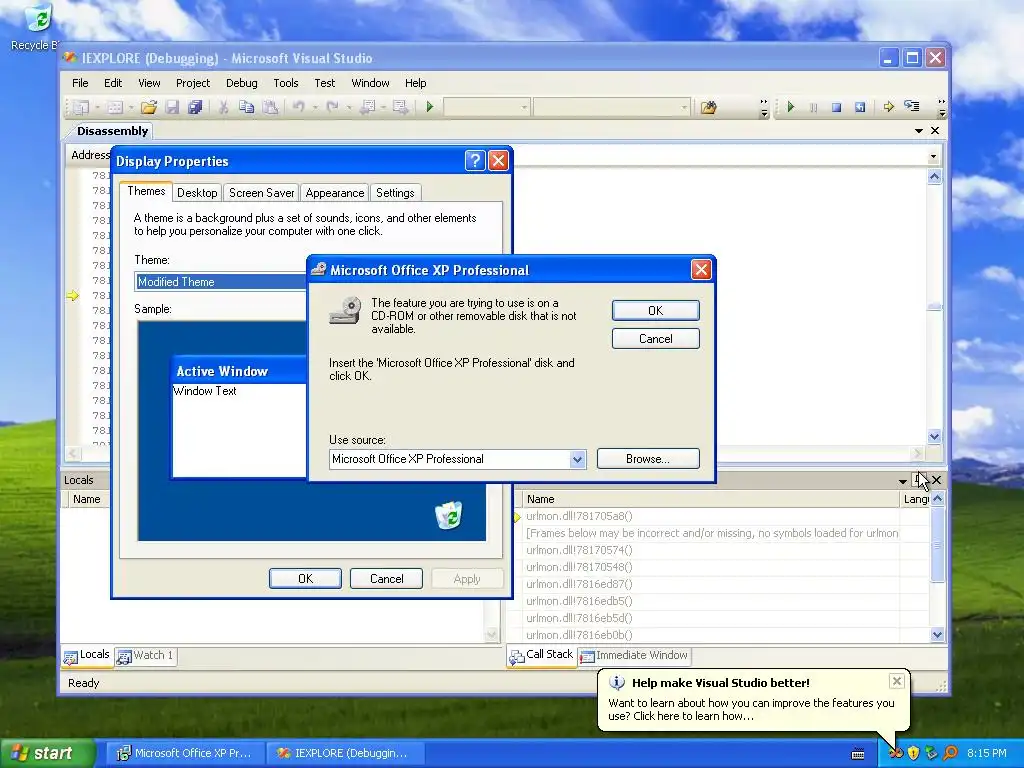
Task: Click the Stop Debugging square icon
Action: (837, 107)
